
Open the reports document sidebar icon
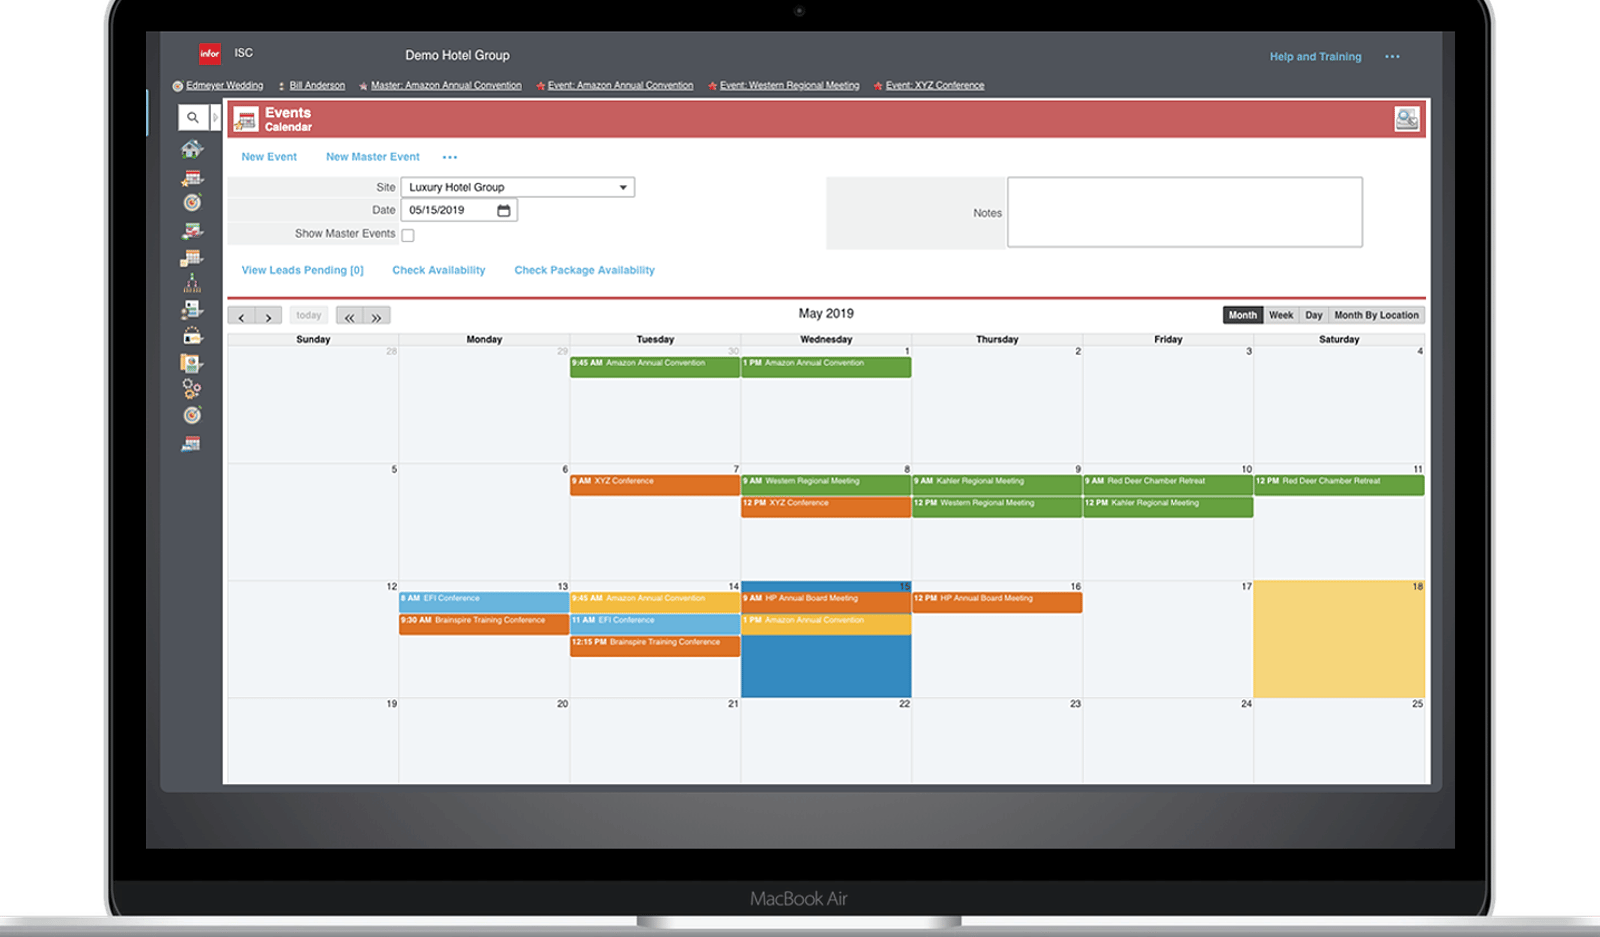192,363
